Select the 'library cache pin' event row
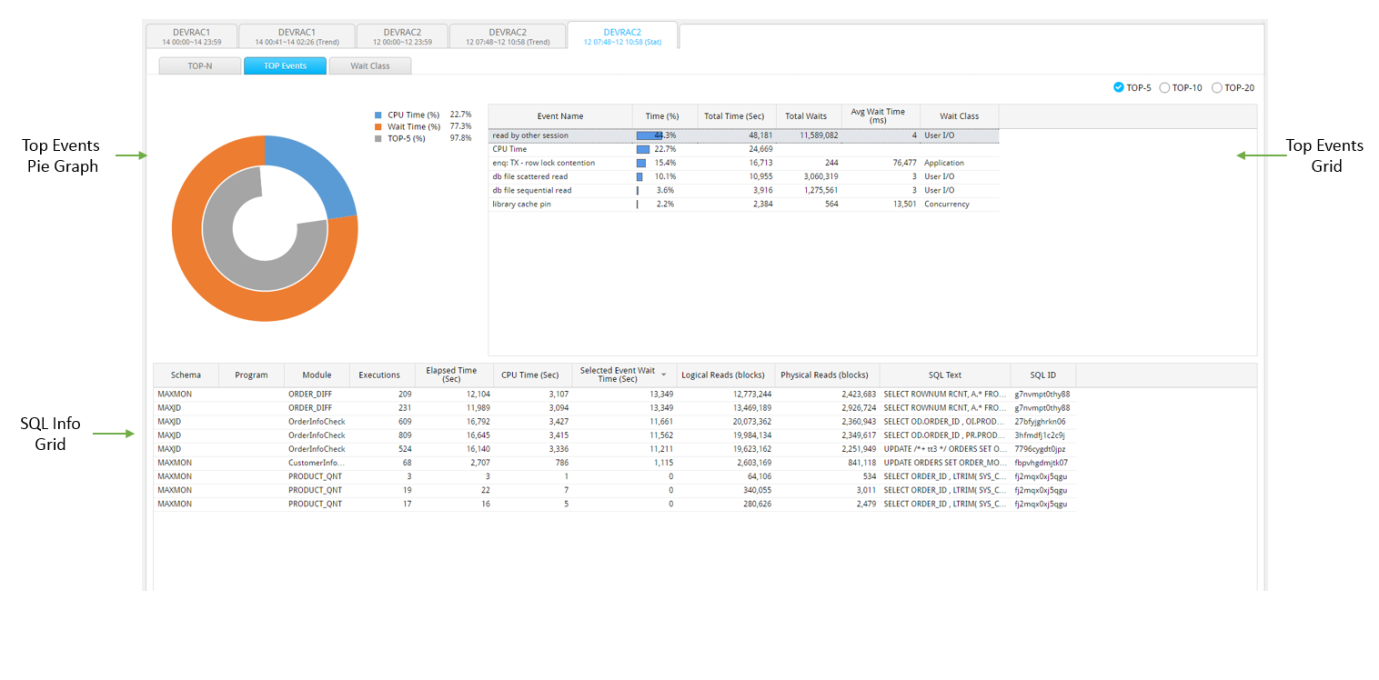This screenshot has height=680, width=1379. click(744, 204)
